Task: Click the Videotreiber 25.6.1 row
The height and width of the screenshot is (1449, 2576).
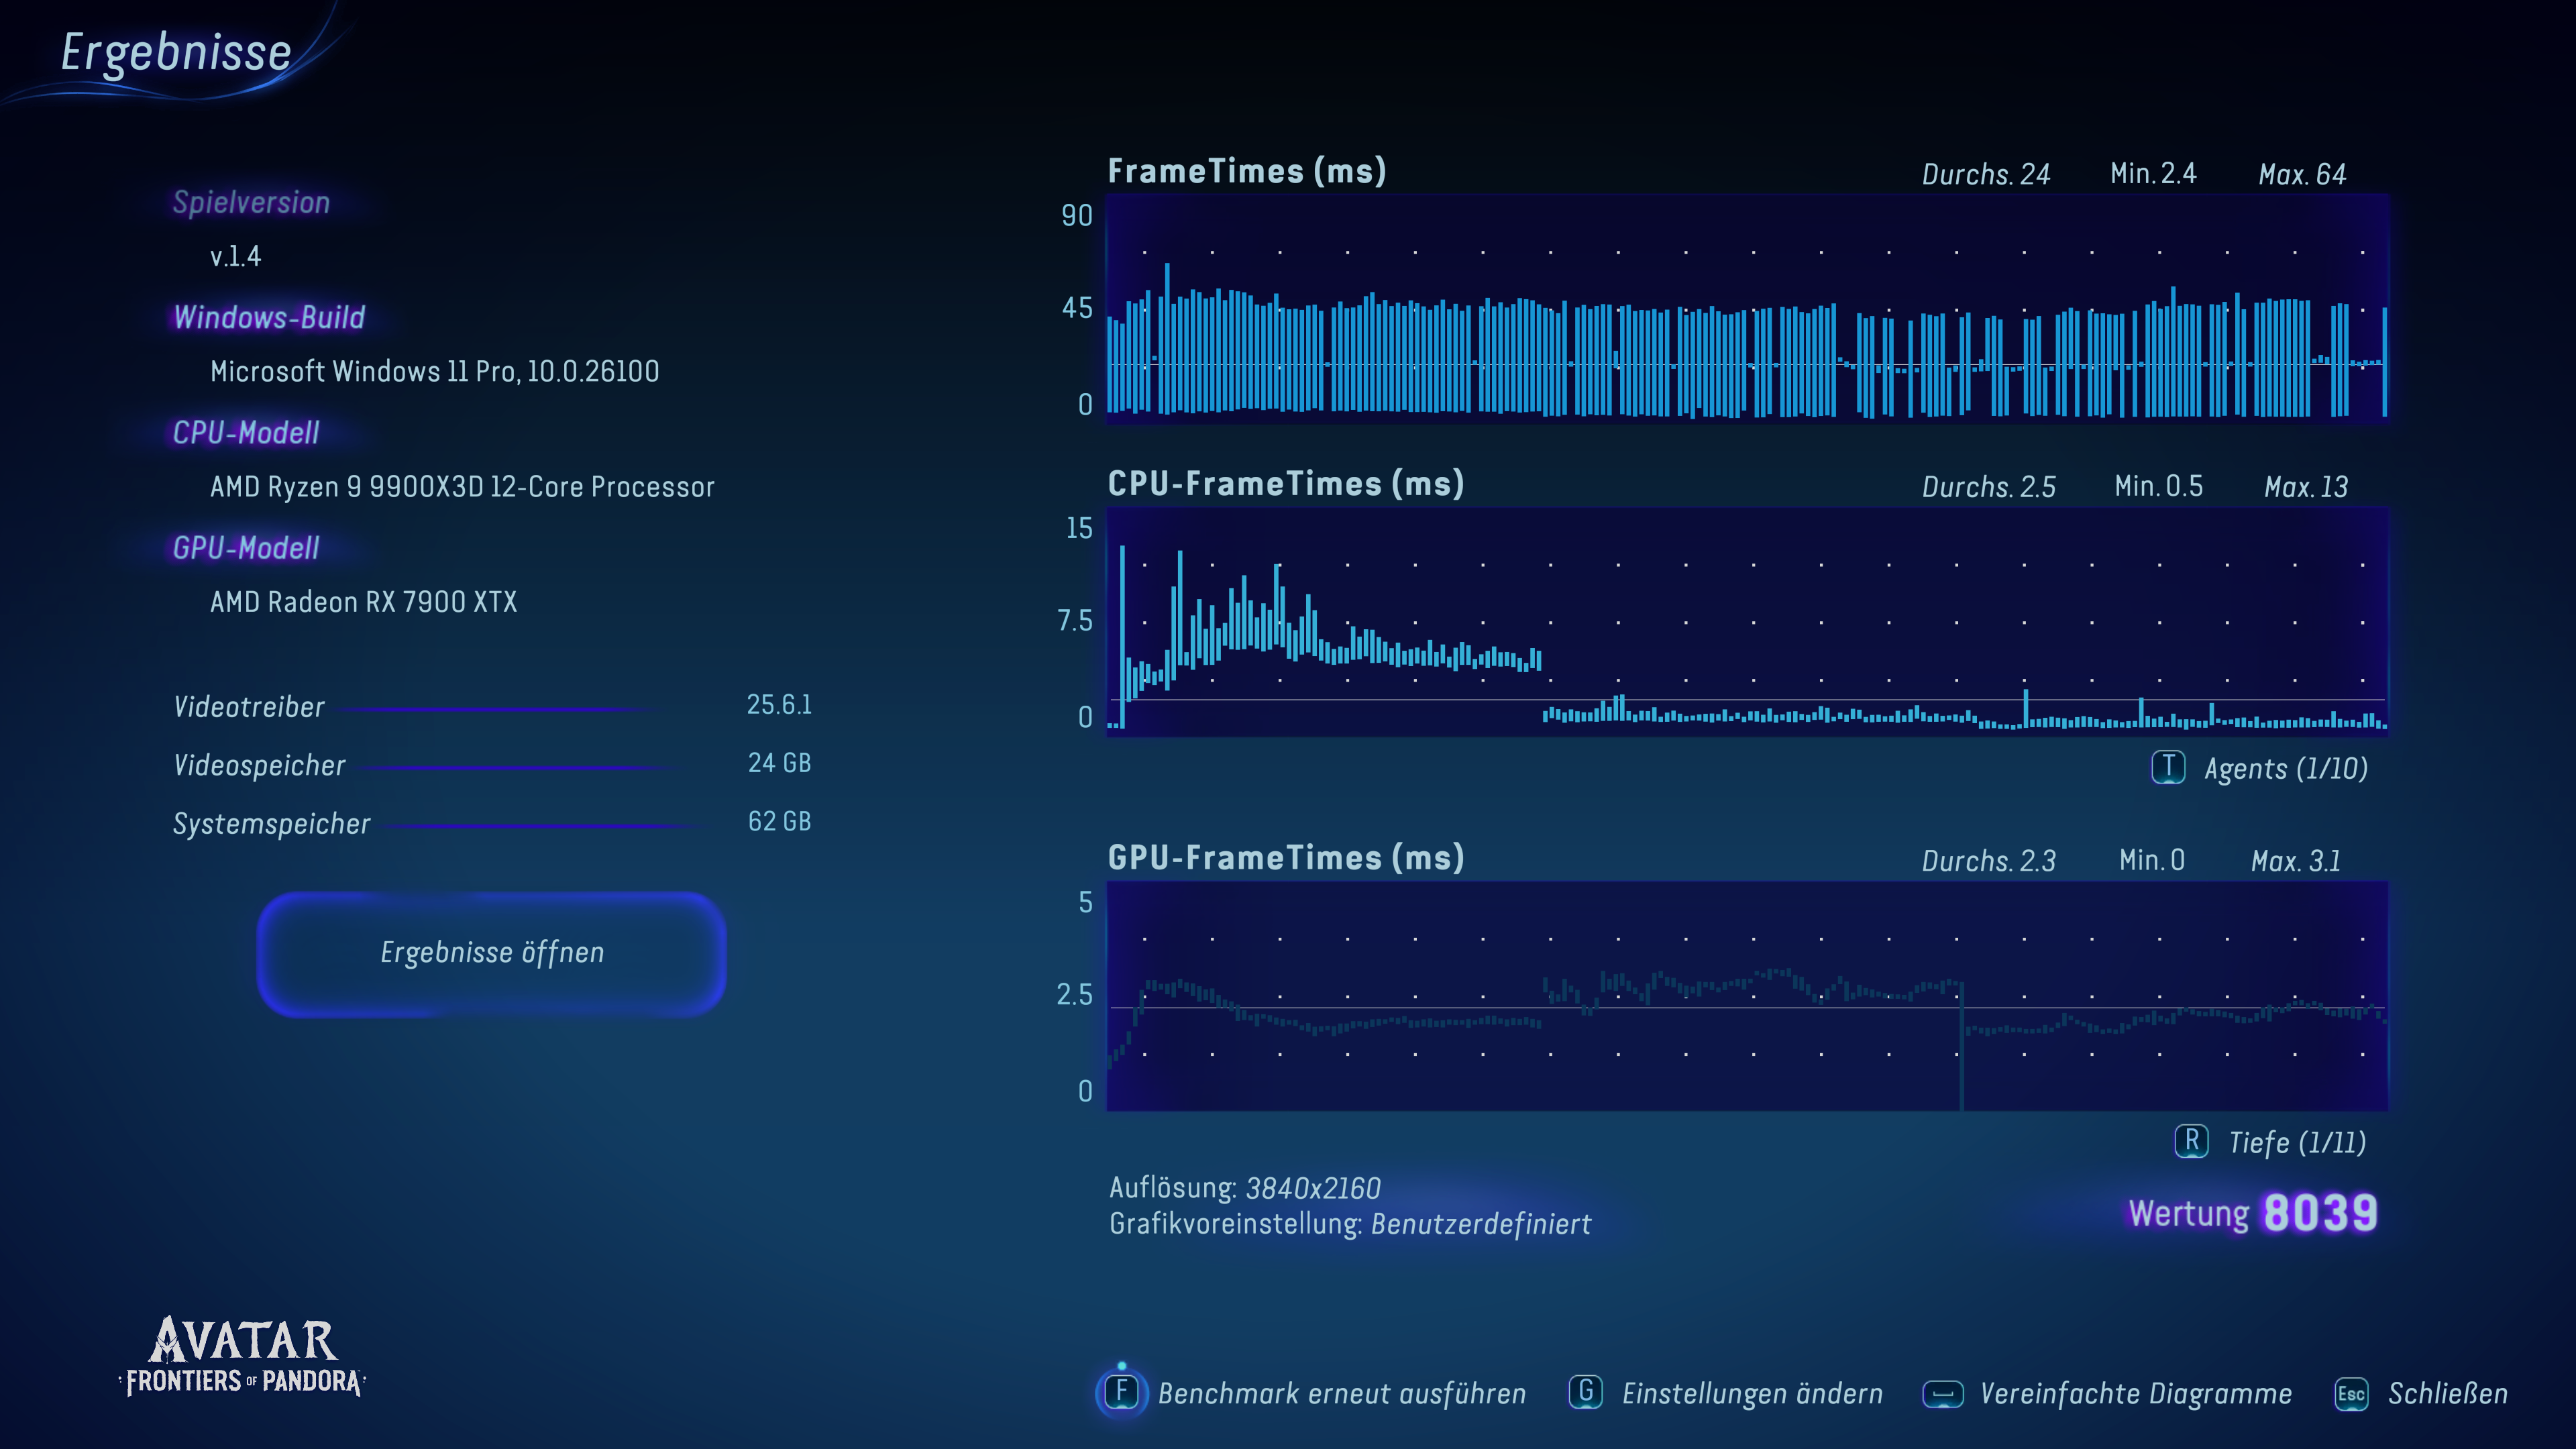Action: (x=491, y=706)
